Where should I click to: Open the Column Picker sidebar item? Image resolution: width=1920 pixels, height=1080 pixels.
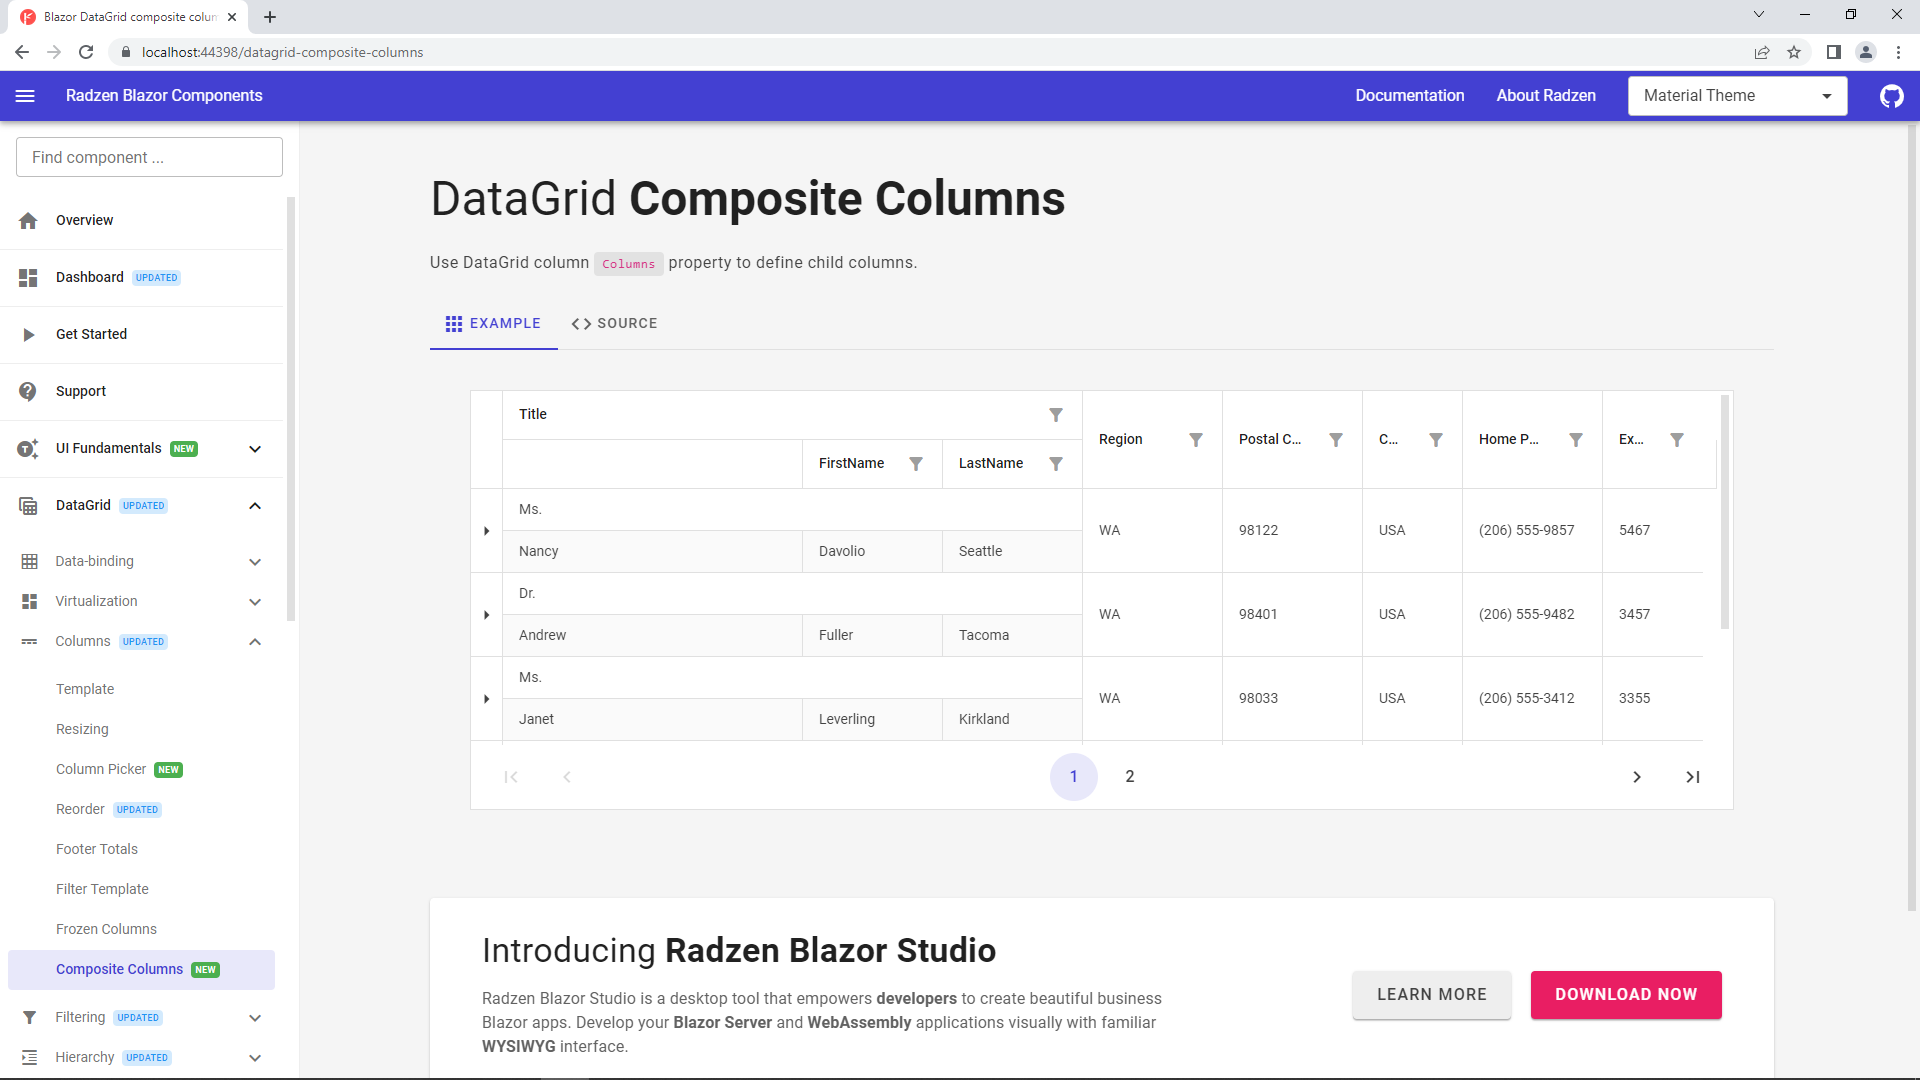[101, 770]
